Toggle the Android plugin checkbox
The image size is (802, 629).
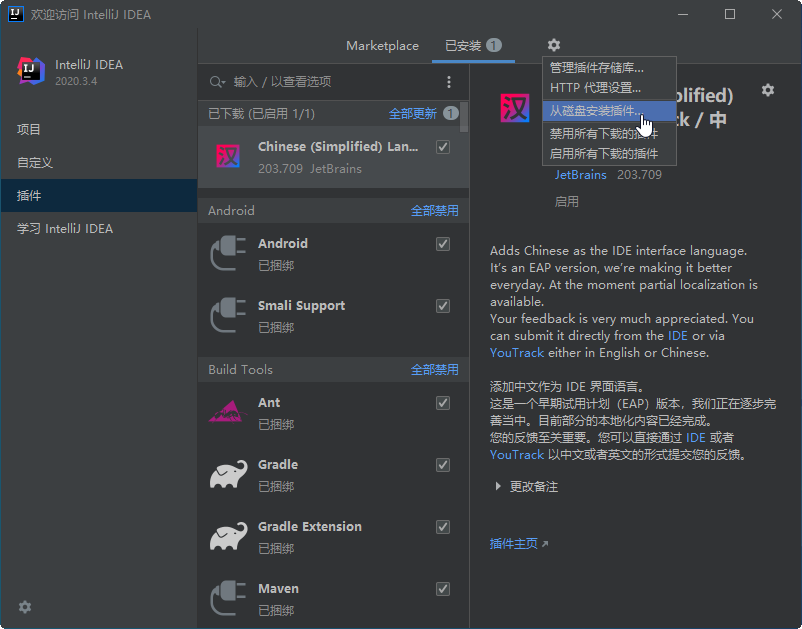click(443, 244)
